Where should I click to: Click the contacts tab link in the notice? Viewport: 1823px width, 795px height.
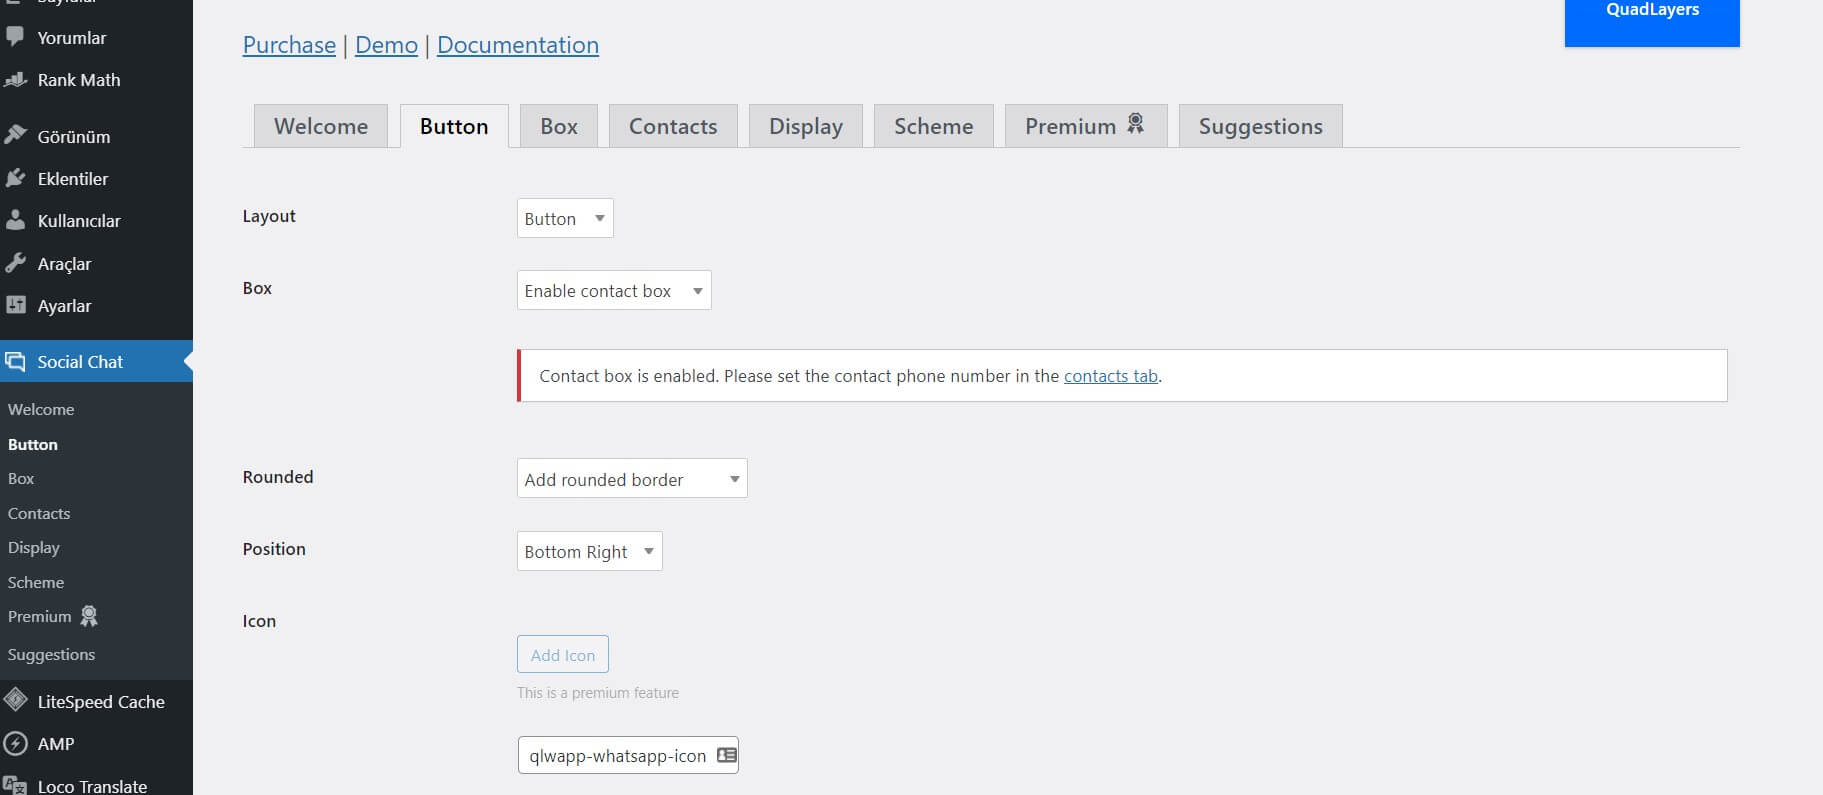[1110, 376]
